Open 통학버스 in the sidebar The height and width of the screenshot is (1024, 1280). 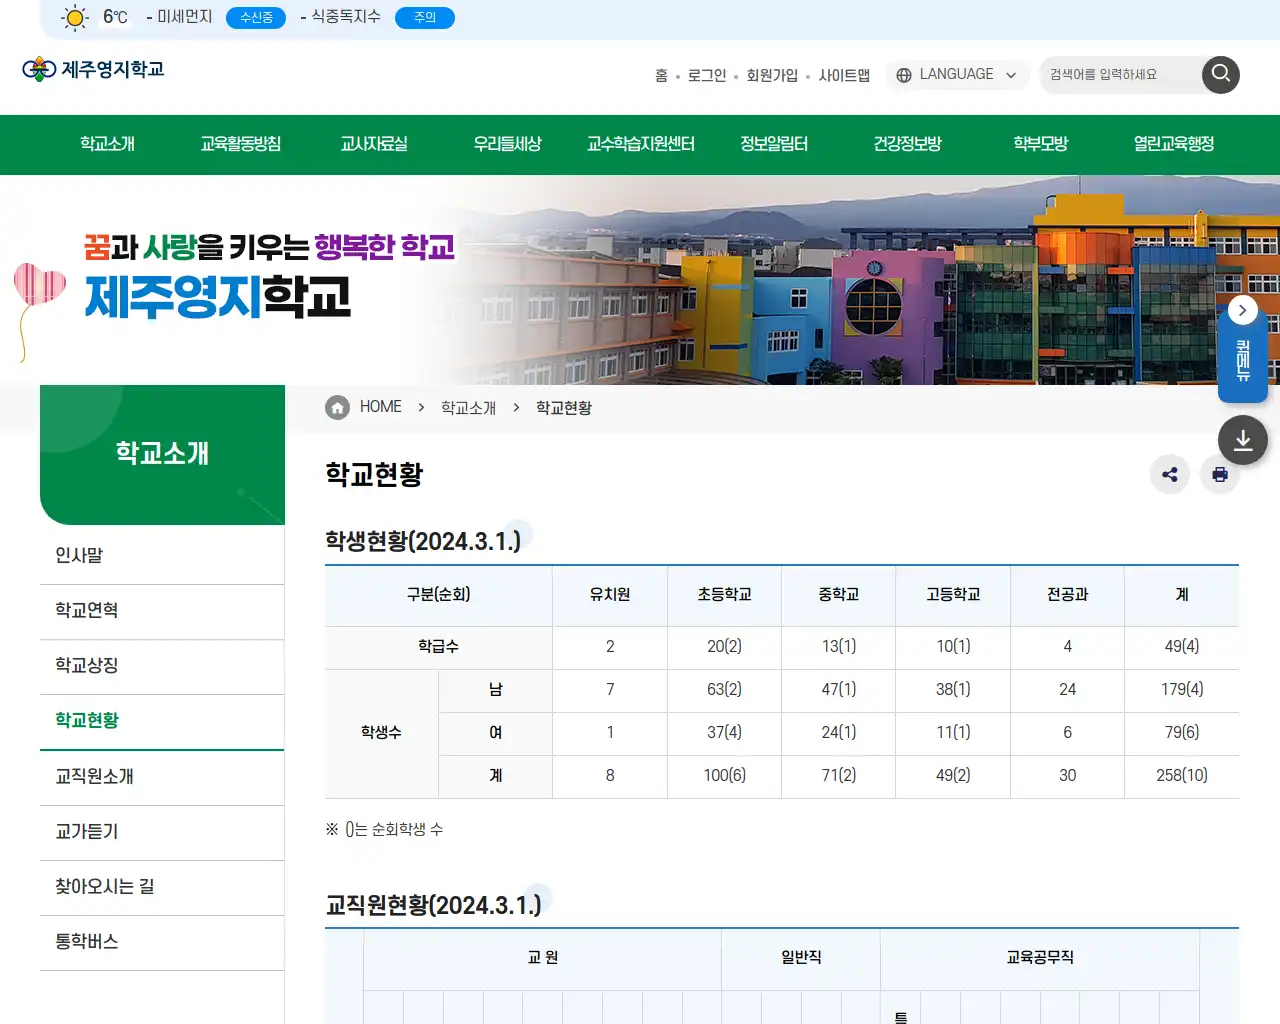click(x=162, y=941)
